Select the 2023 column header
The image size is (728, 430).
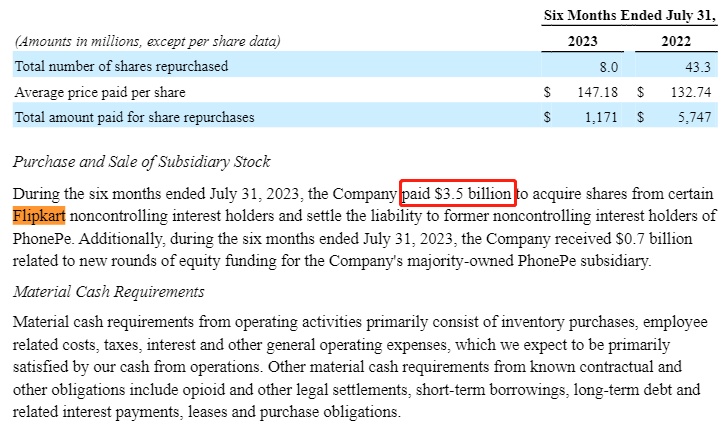[583, 42]
